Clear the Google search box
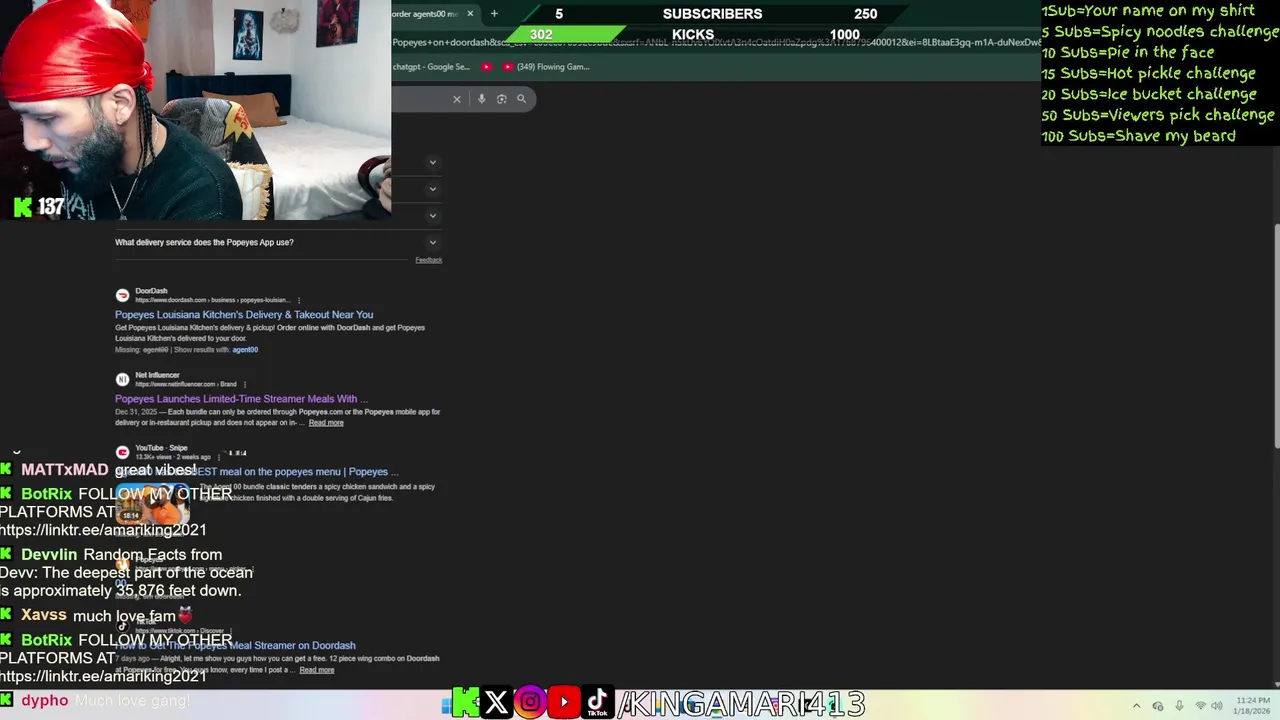The width and height of the screenshot is (1280, 720). (x=457, y=99)
